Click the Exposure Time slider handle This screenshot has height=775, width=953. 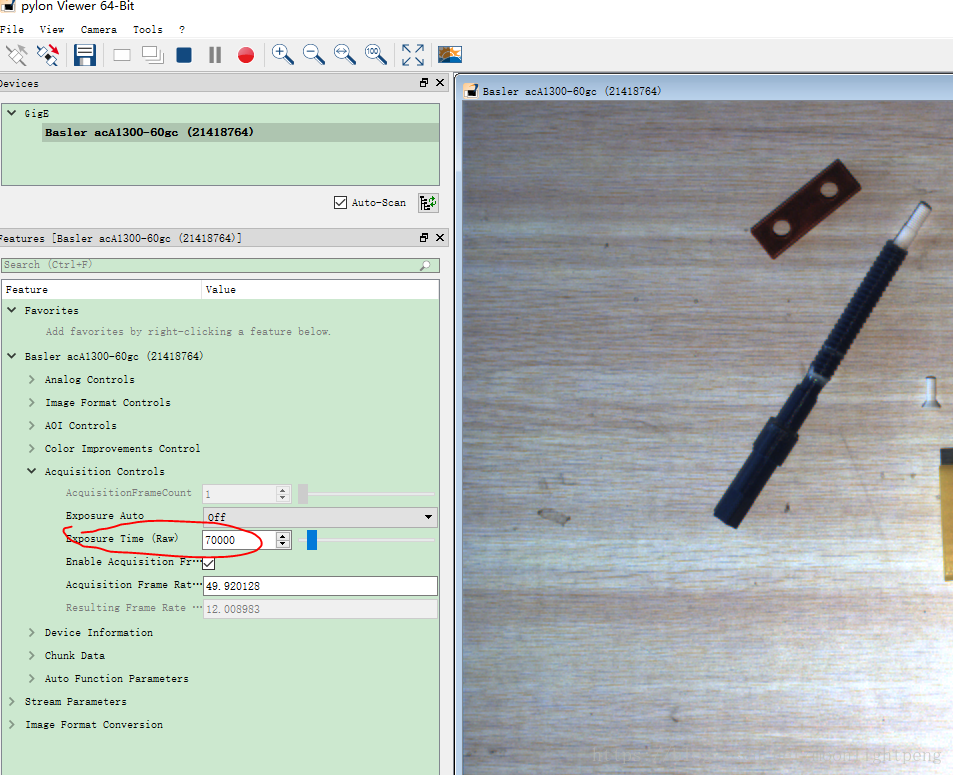pos(312,540)
